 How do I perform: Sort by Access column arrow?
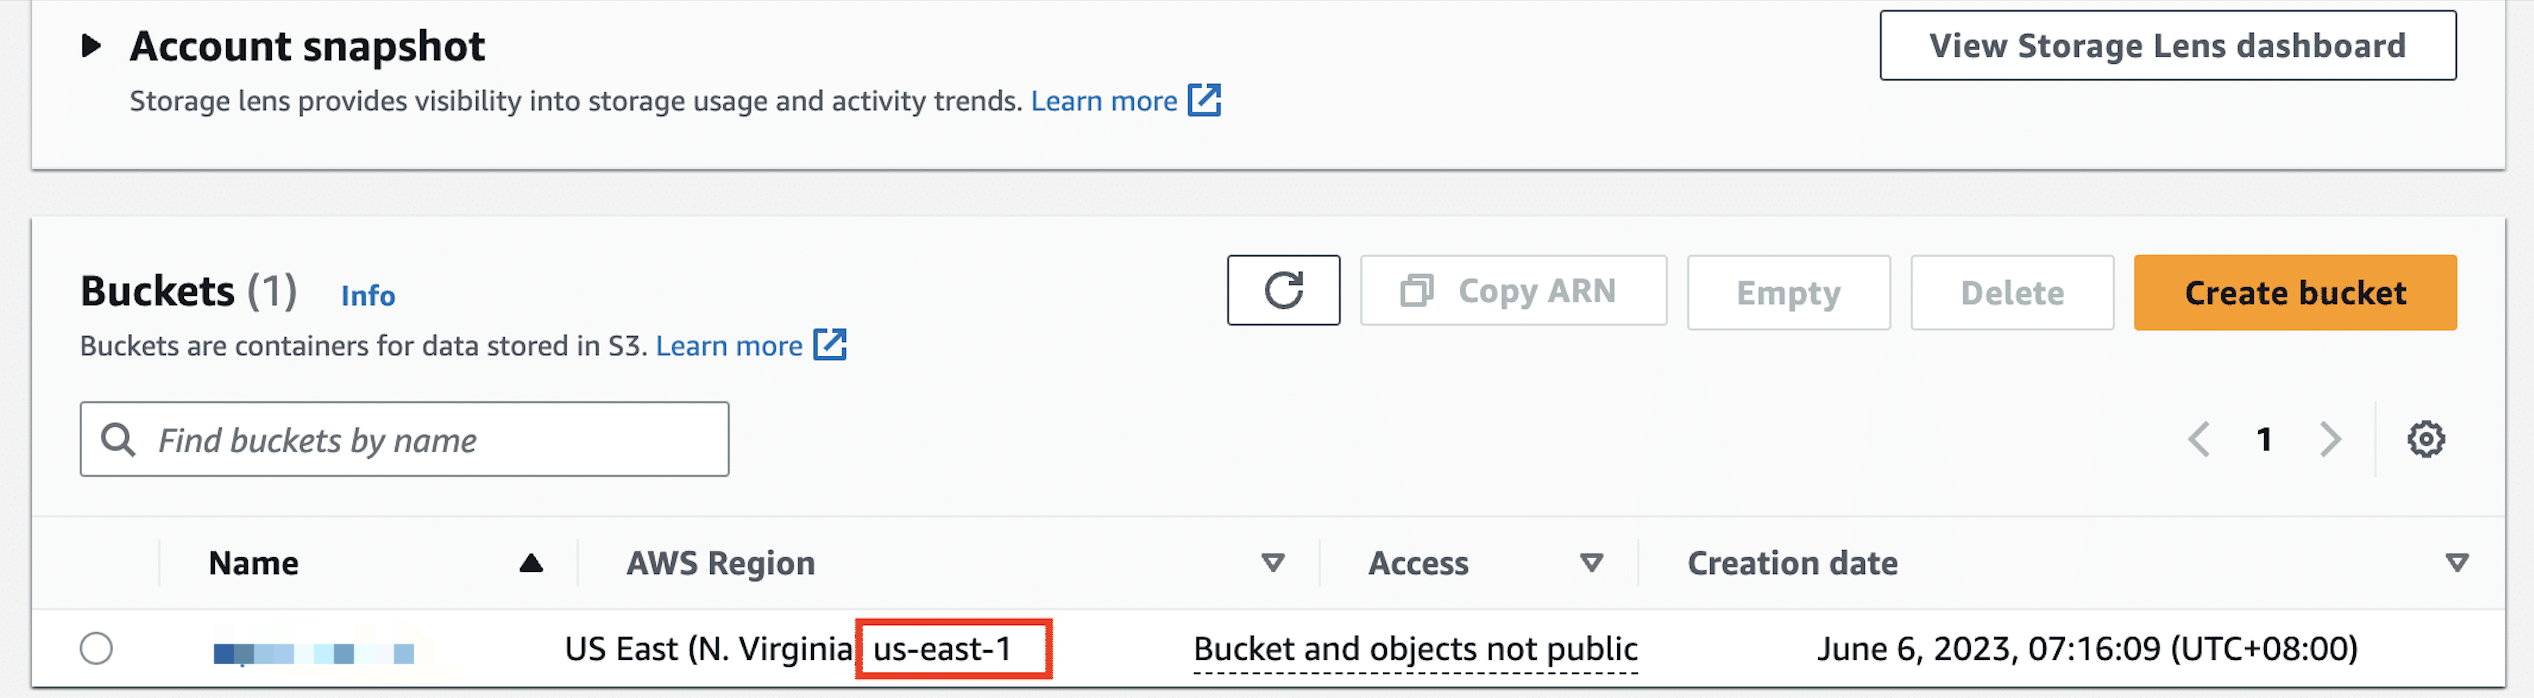(1591, 563)
